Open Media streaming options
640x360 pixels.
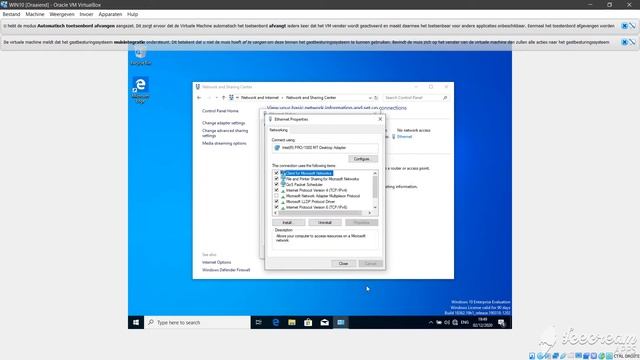tap(224, 143)
